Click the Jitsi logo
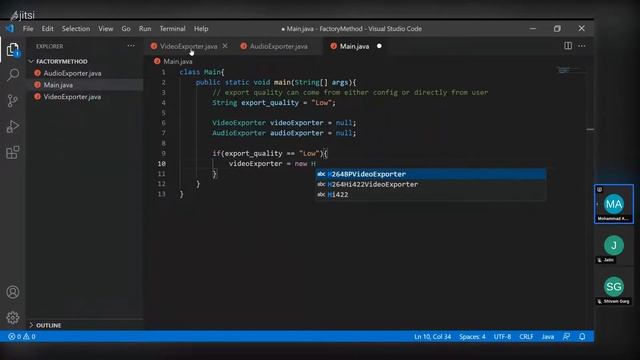The width and height of the screenshot is (640, 360). pyautogui.click(x=22, y=15)
